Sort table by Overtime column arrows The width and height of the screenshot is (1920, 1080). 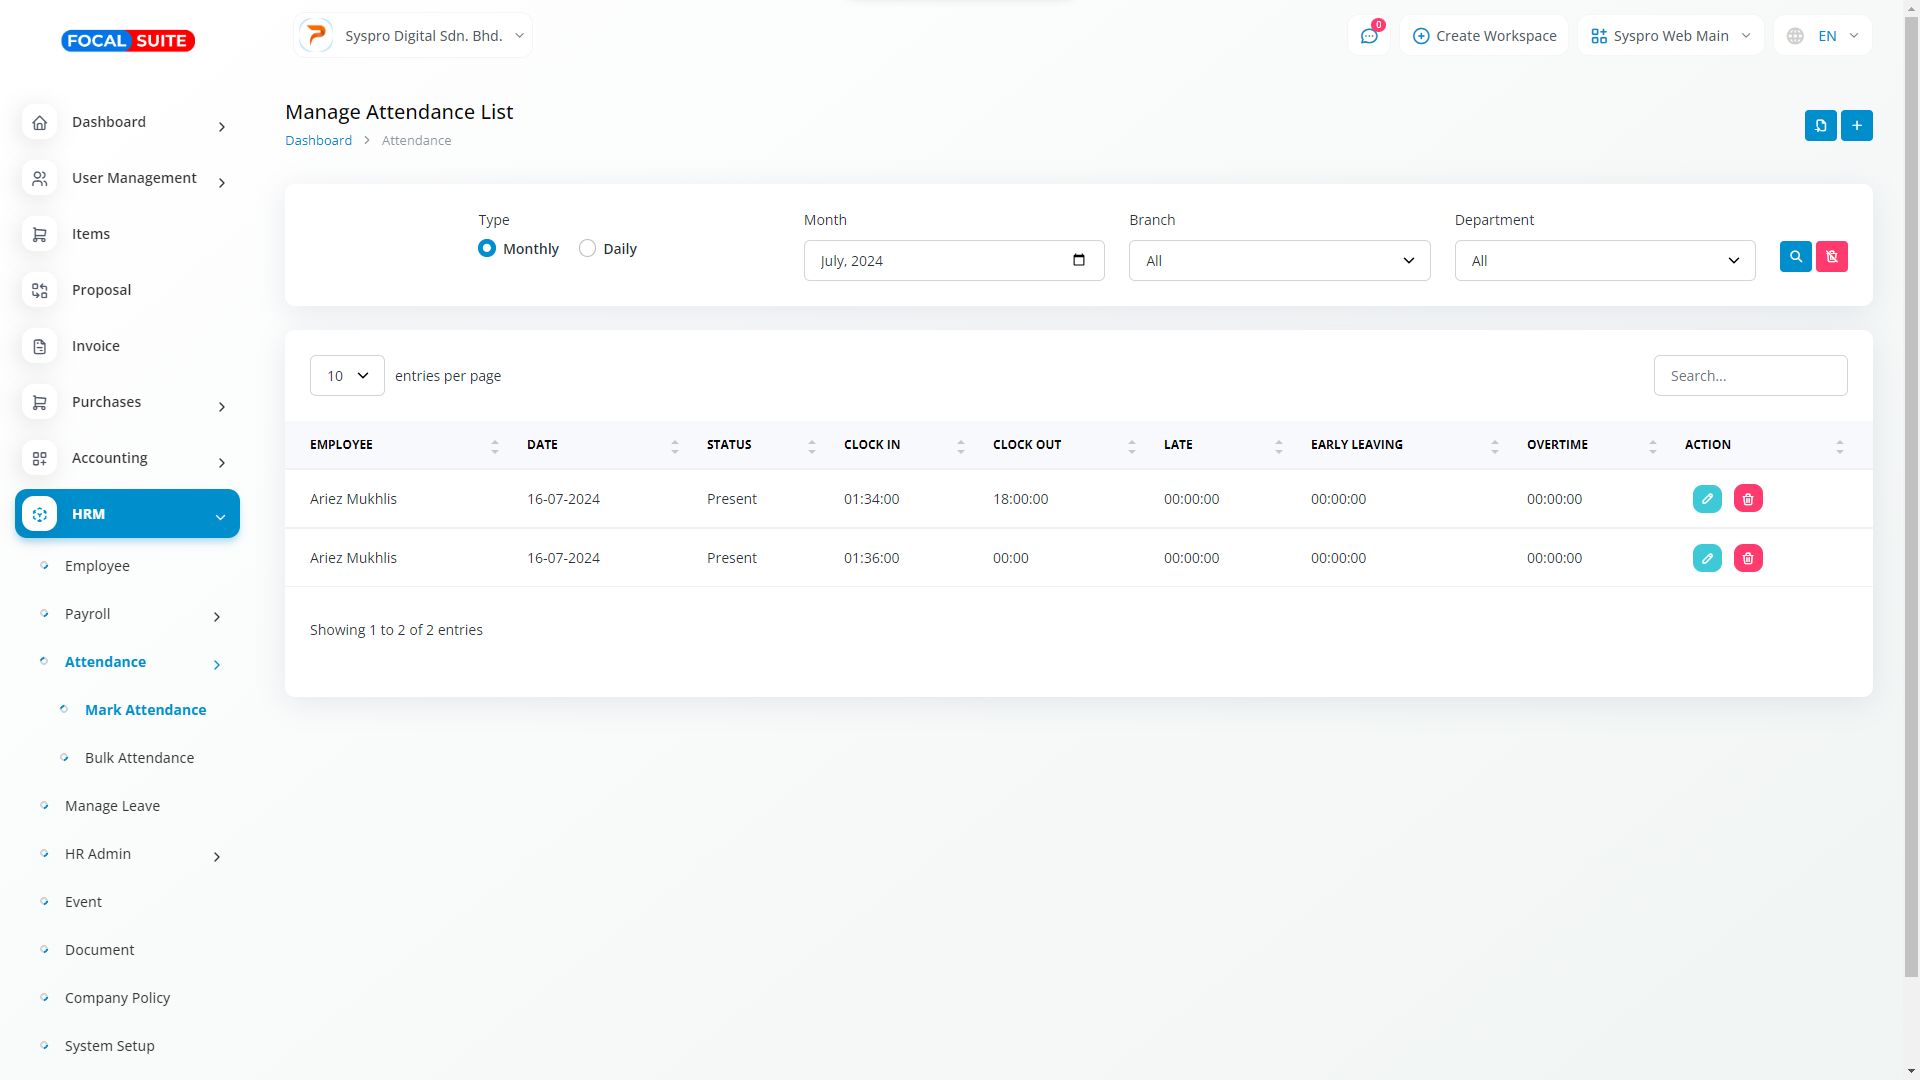tap(1652, 446)
